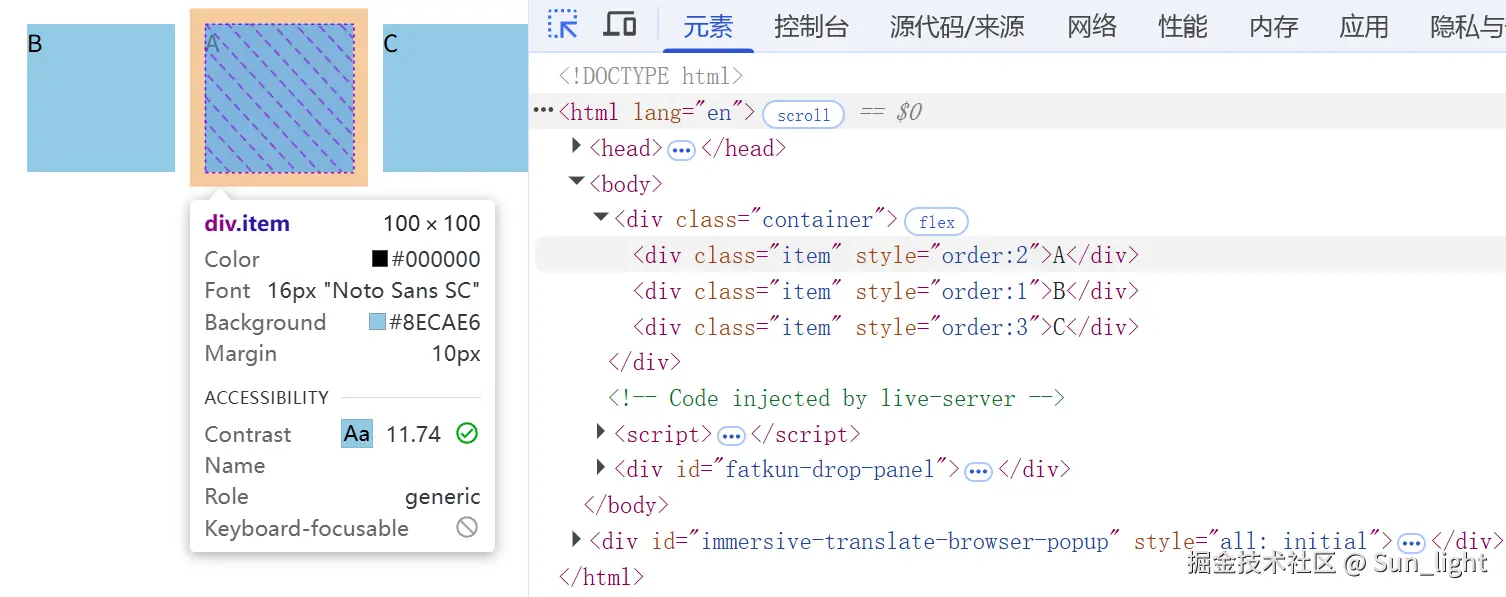Collapse the div.container node
Screen dimensions: 1506x597
600,217
